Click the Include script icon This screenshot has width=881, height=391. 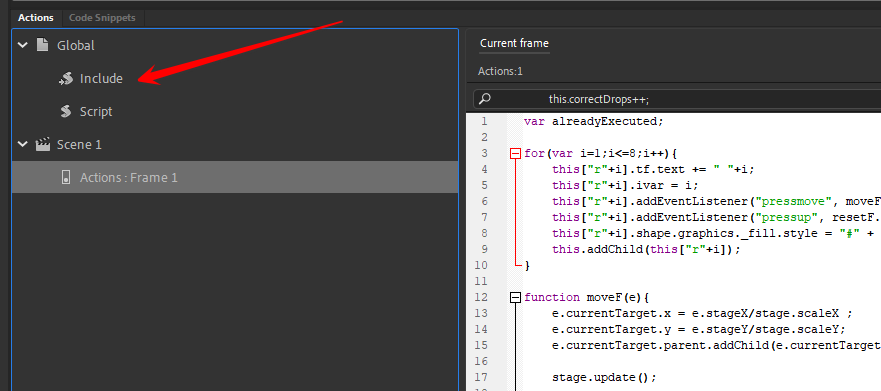(x=66, y=79)
